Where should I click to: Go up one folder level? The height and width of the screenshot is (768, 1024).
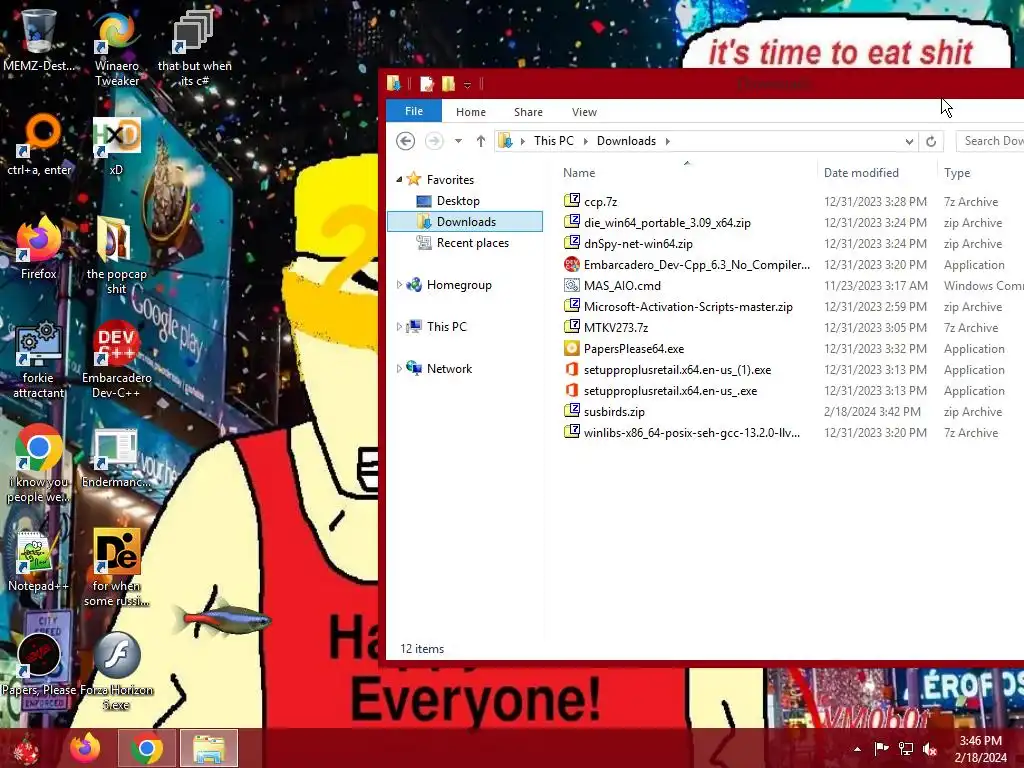[x=481, y=141]
